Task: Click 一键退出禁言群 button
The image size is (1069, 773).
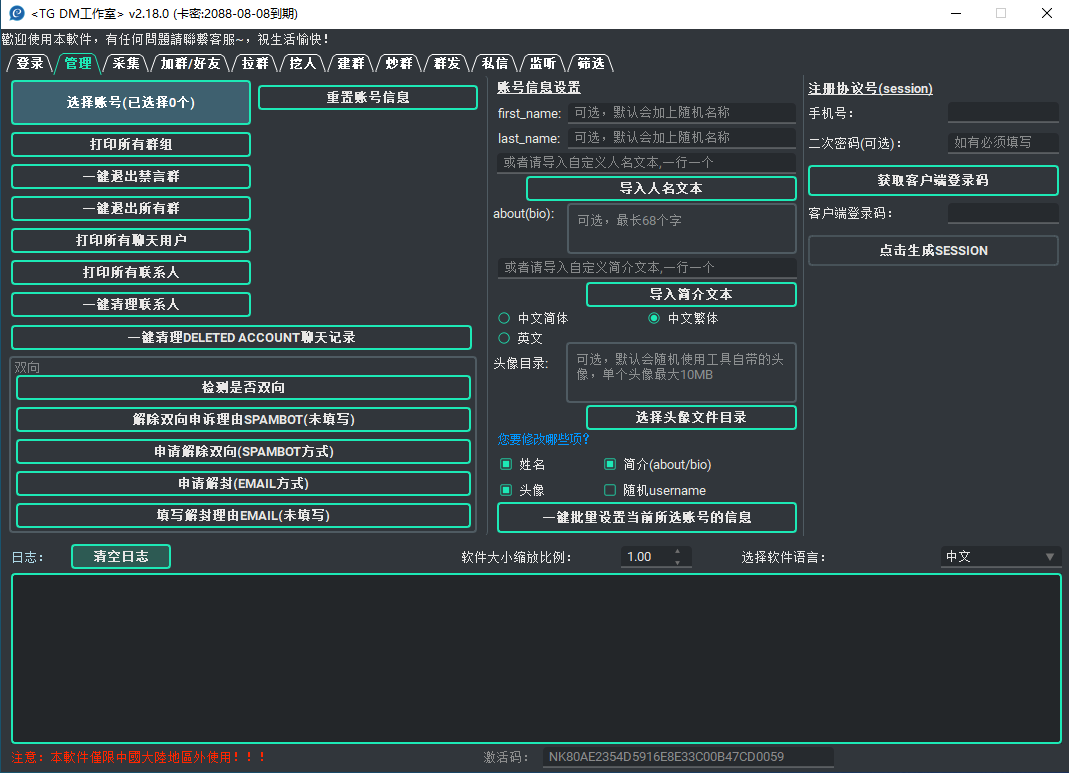Action: pyautogui.click(x=131, y=177)
